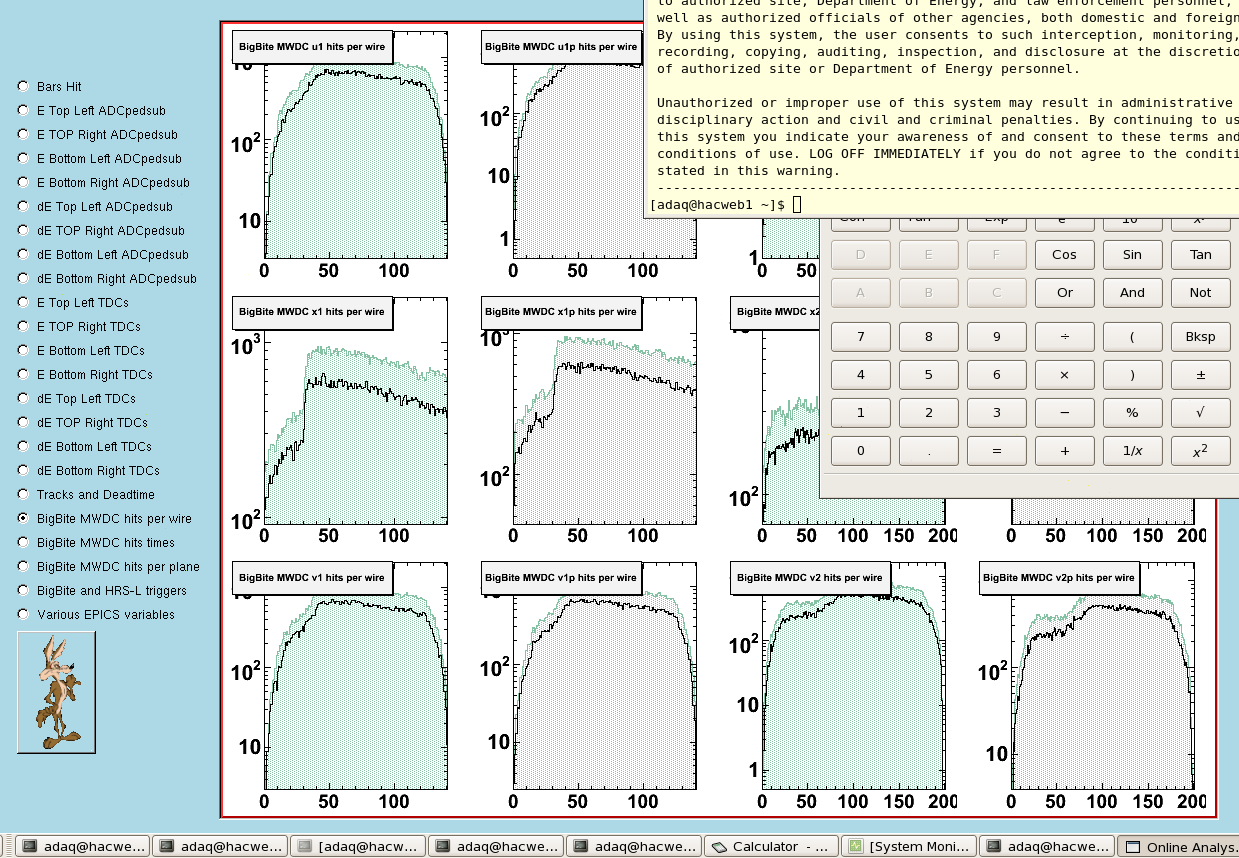Click the And button in Calculator

coord(1132,293)
